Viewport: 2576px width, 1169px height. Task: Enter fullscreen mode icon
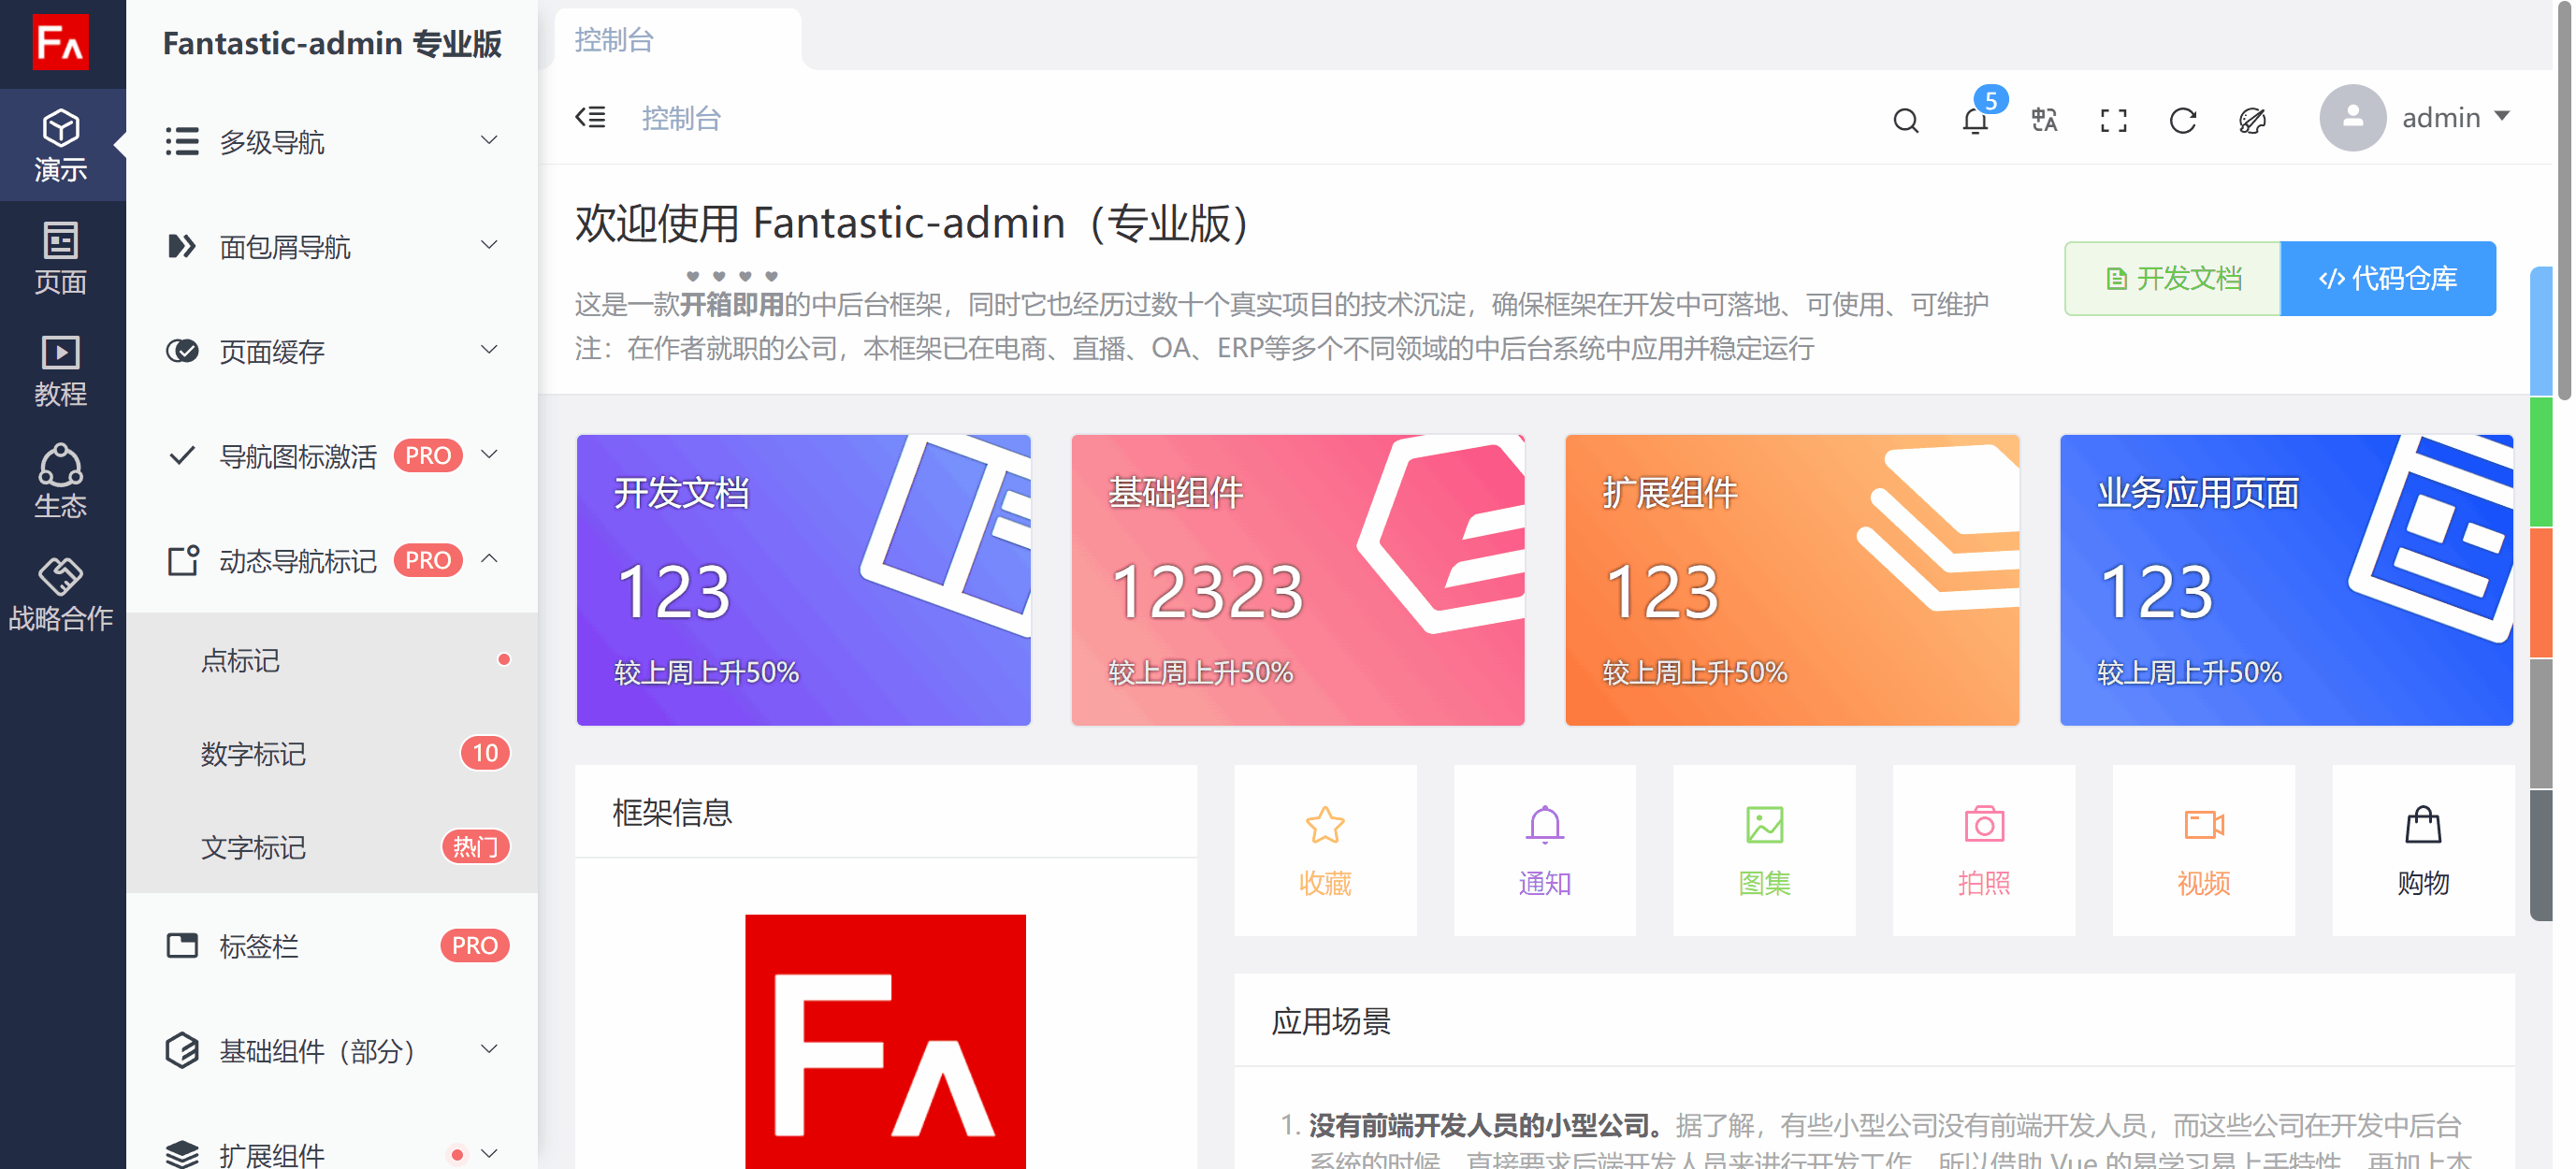point(2113,121)
